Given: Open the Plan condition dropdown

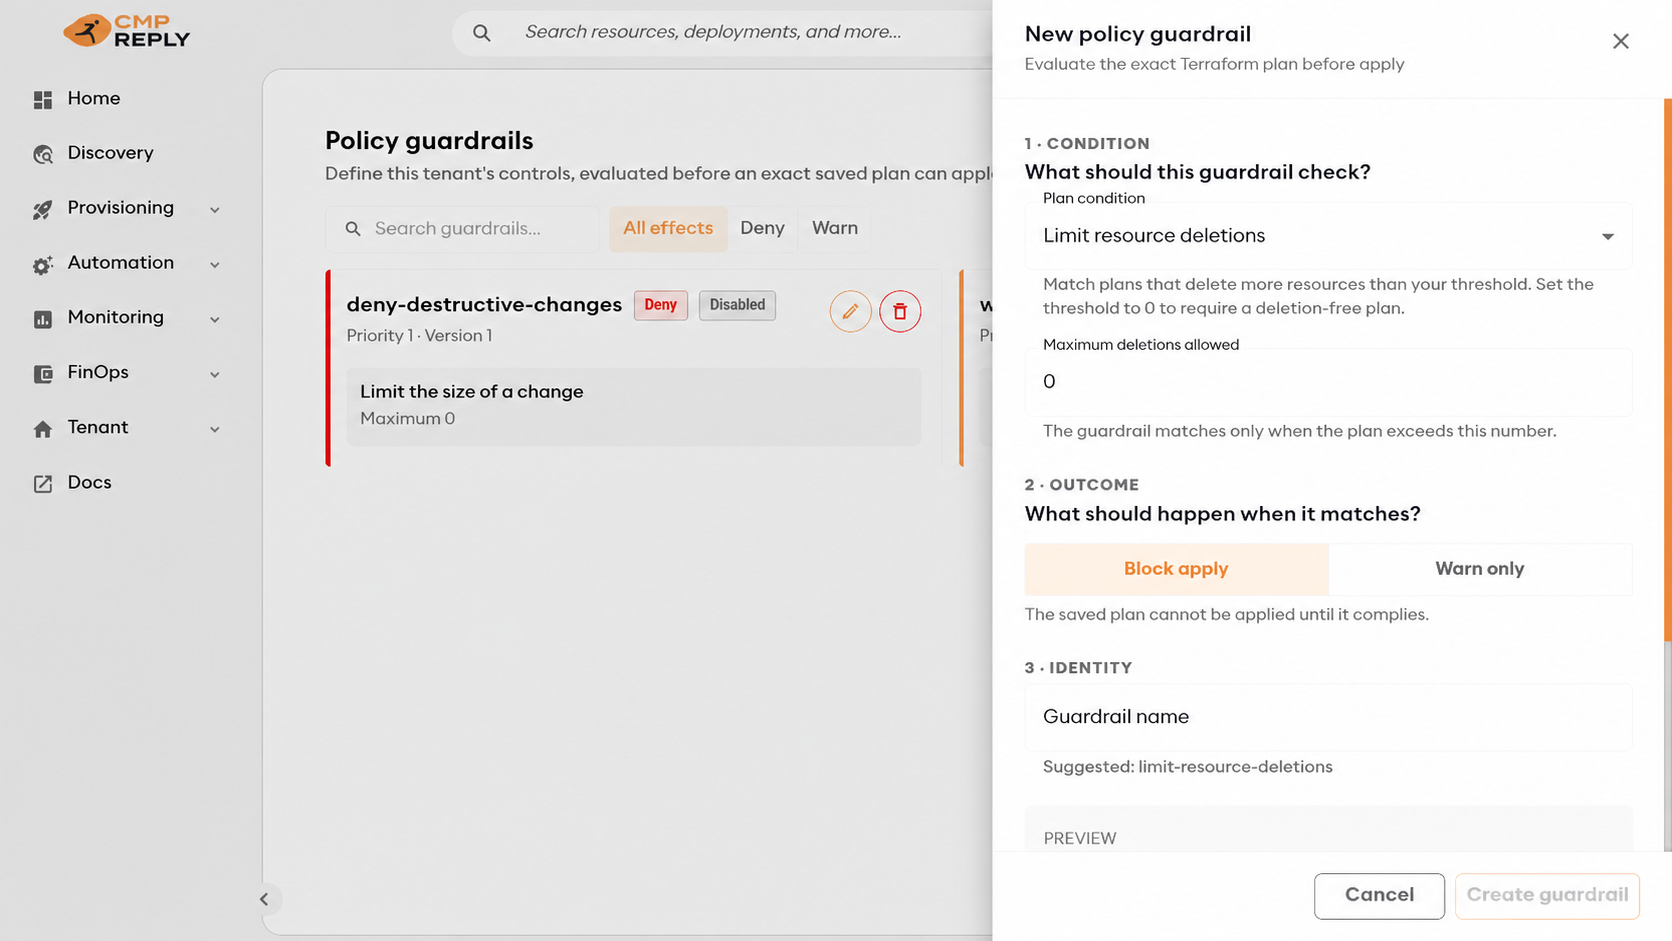Looking at the screenshot, I should click(1328, 236).
